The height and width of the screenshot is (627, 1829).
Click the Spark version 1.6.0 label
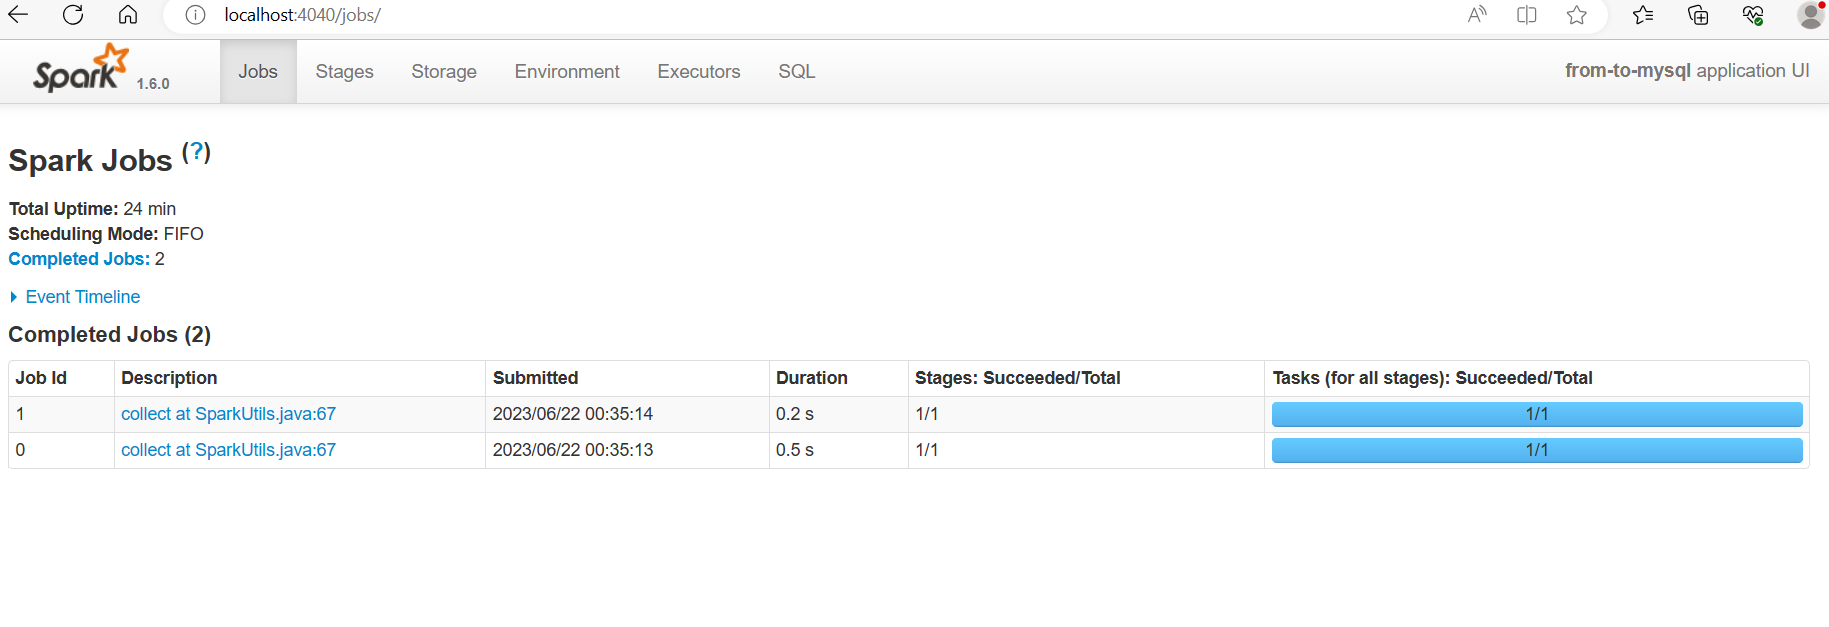coord(153,84)
